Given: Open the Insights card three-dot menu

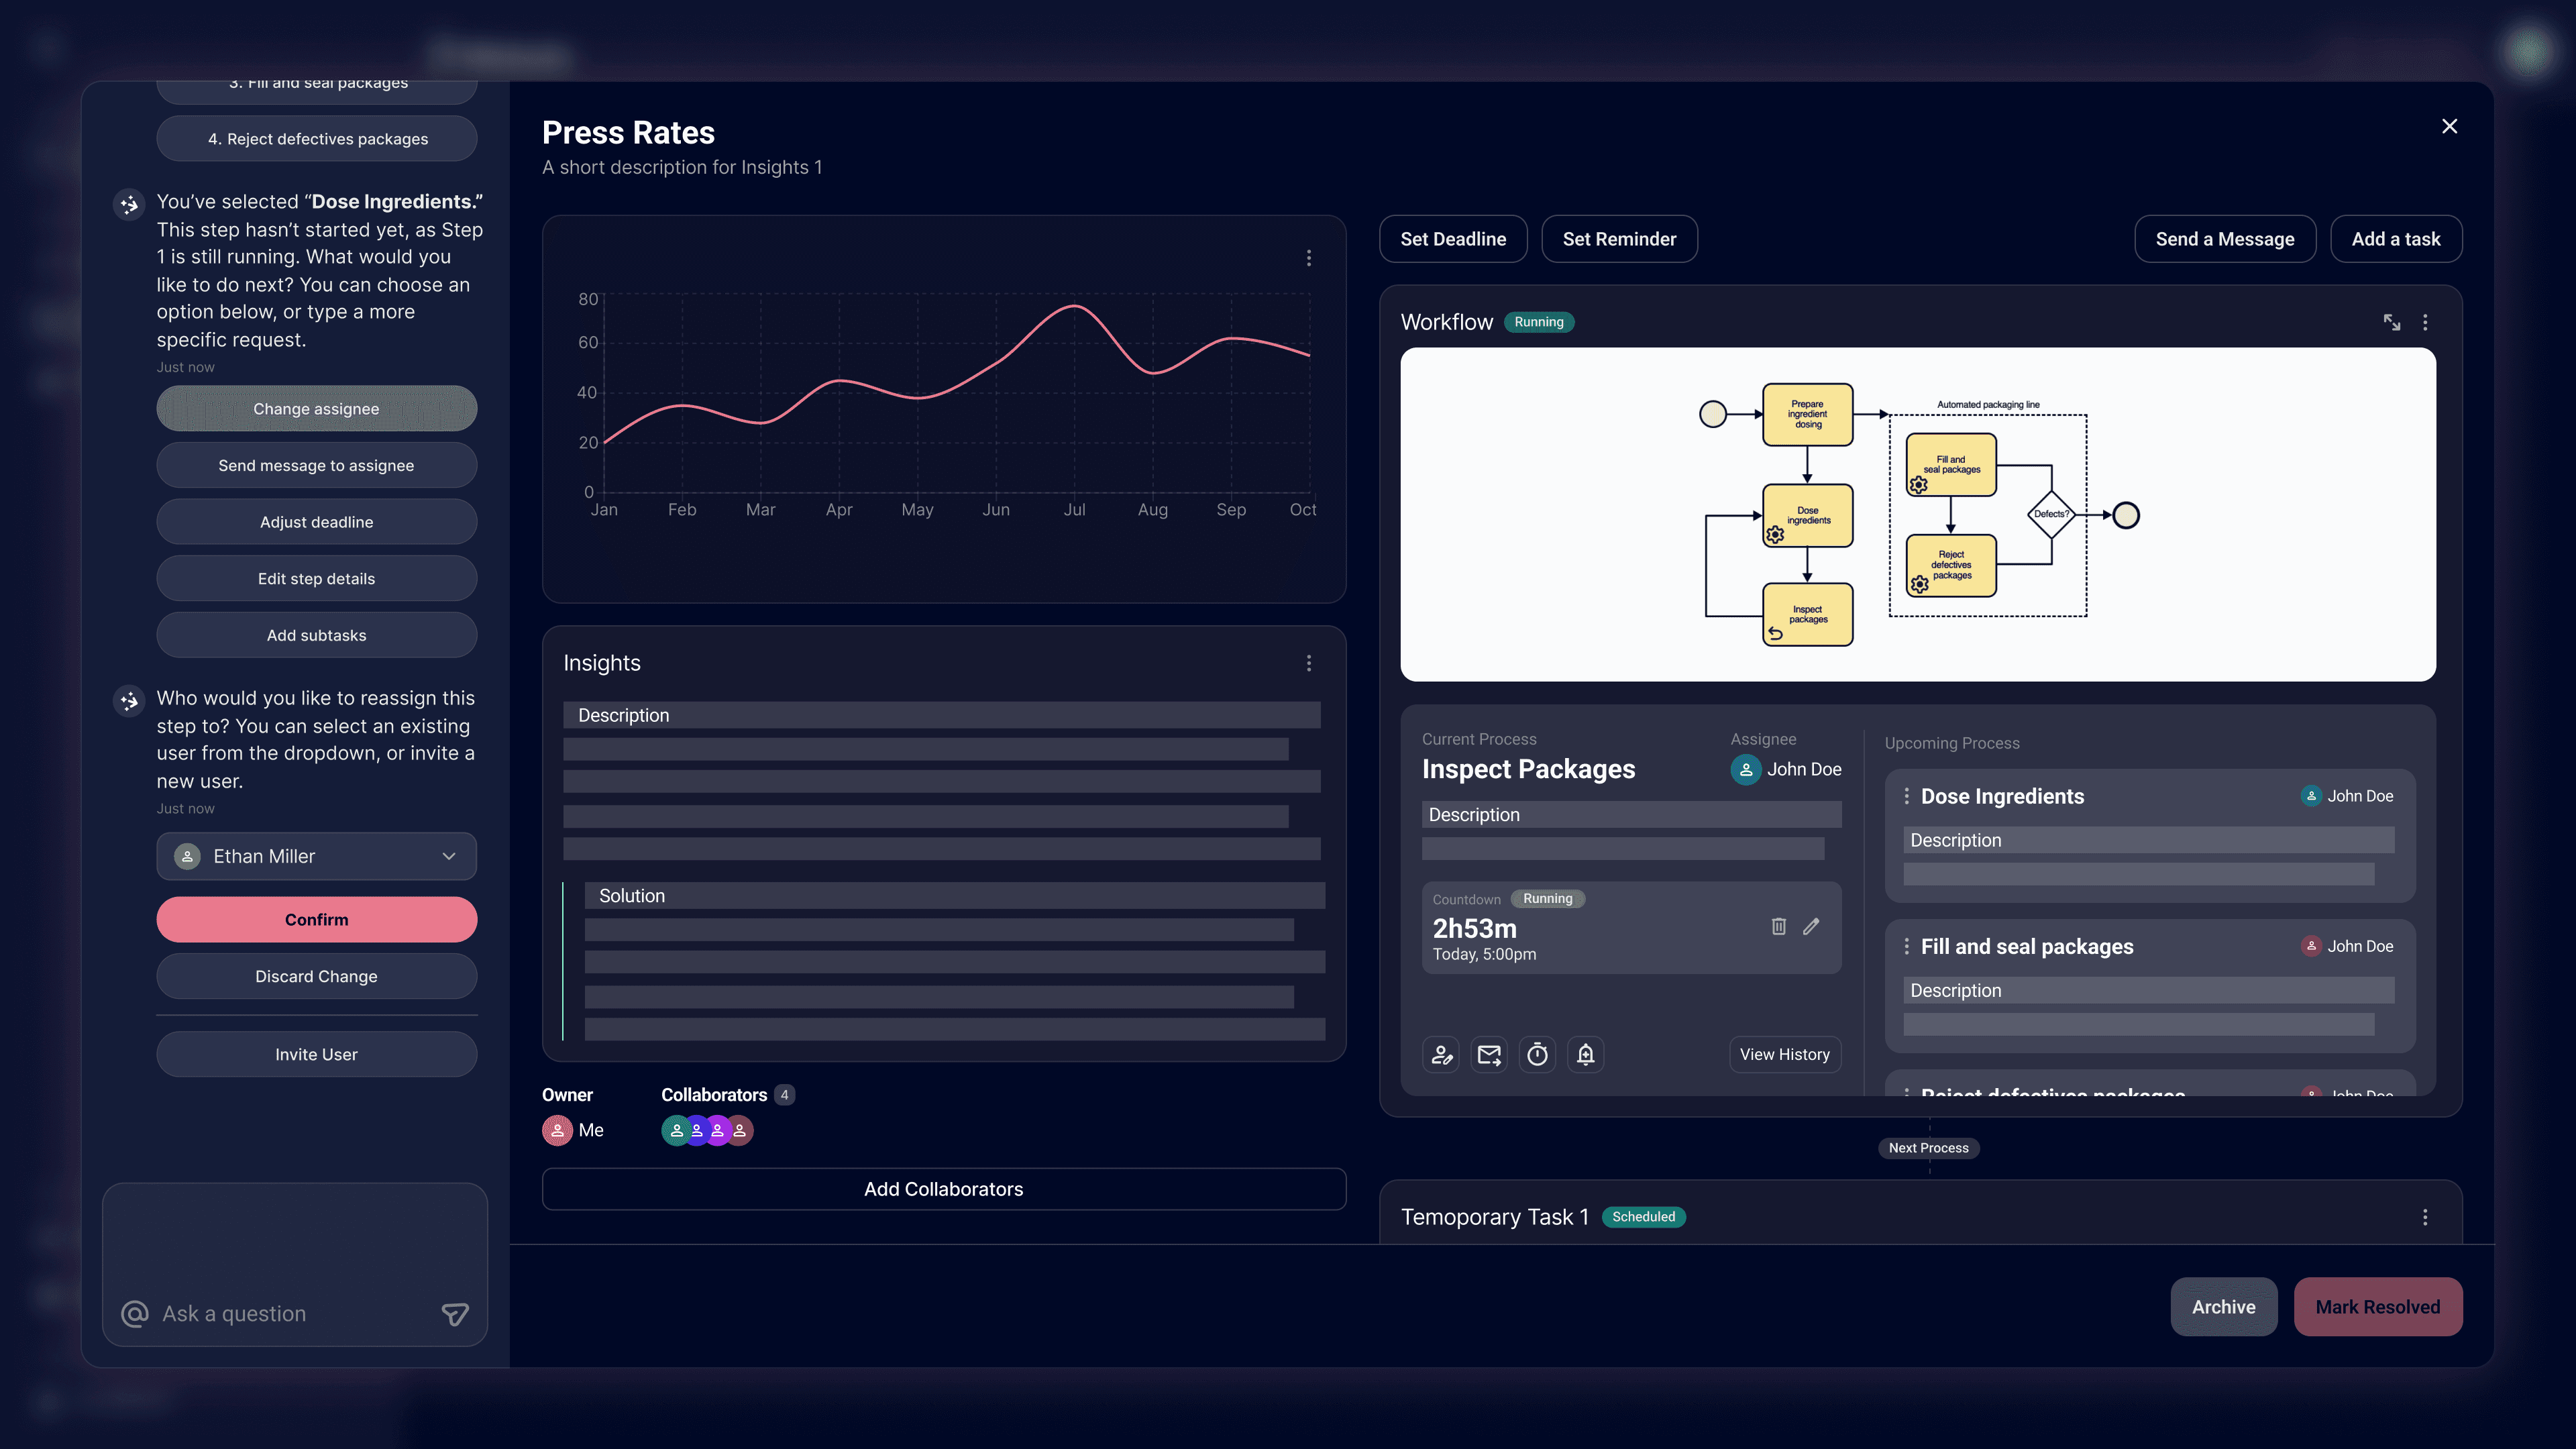Looking at the screenshot, I should 1308,663.
